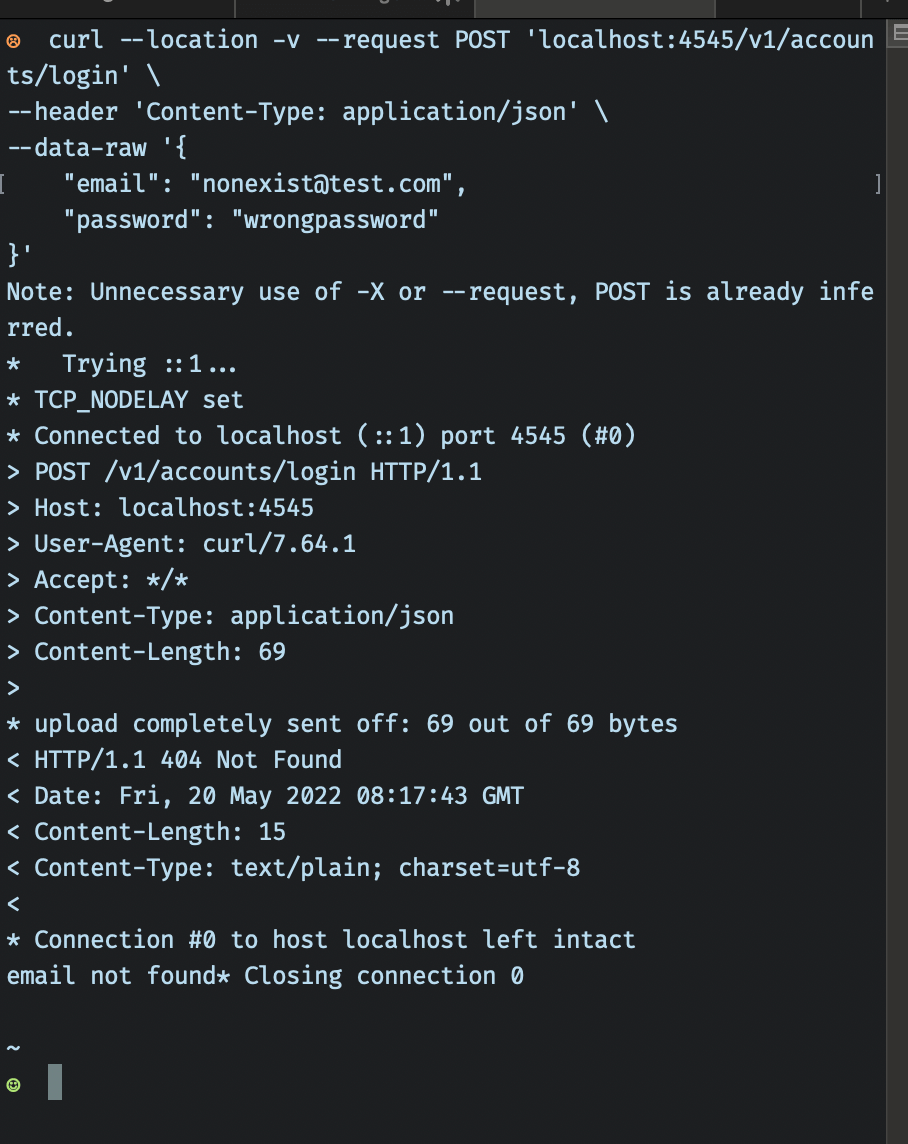This screenshot has width=908, height=1144.
Task: Click the "wrongpassword" password value
Action: [341, 220]
